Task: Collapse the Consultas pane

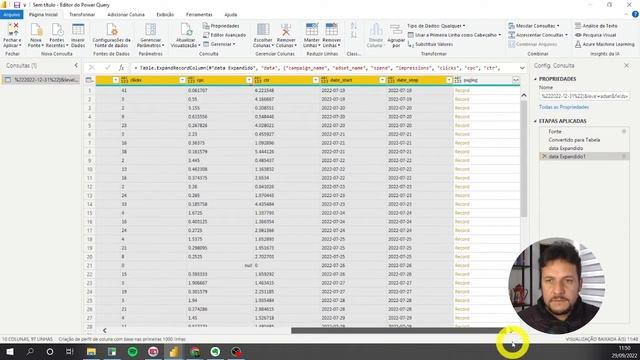Action: (x=76, y=65)
